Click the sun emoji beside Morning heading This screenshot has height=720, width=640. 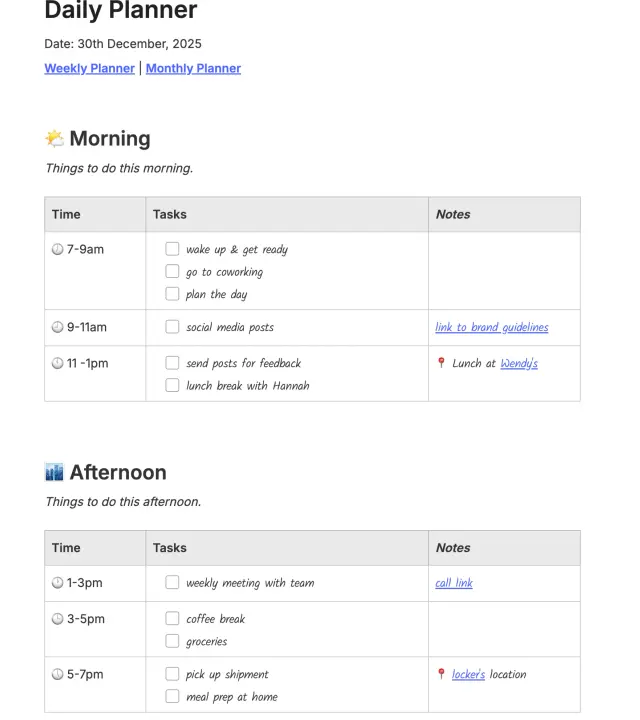click(54, 139)
